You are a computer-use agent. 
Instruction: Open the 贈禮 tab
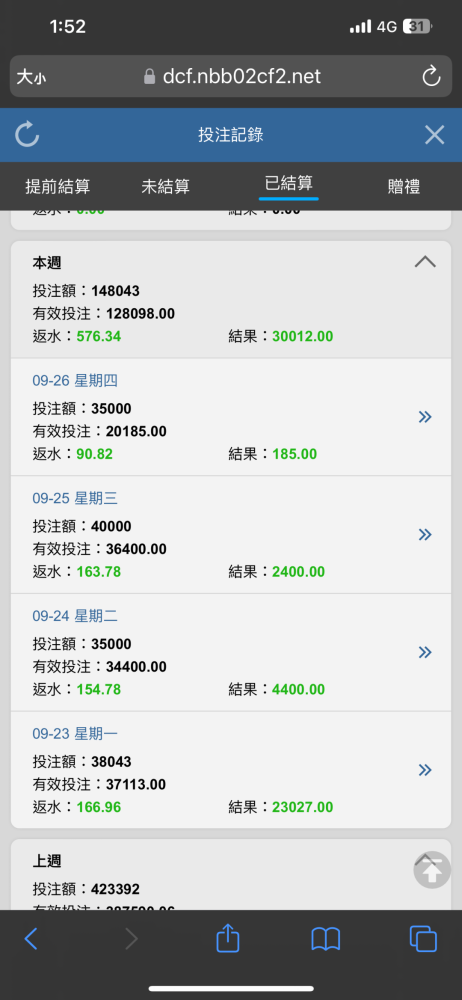(404, 187)
